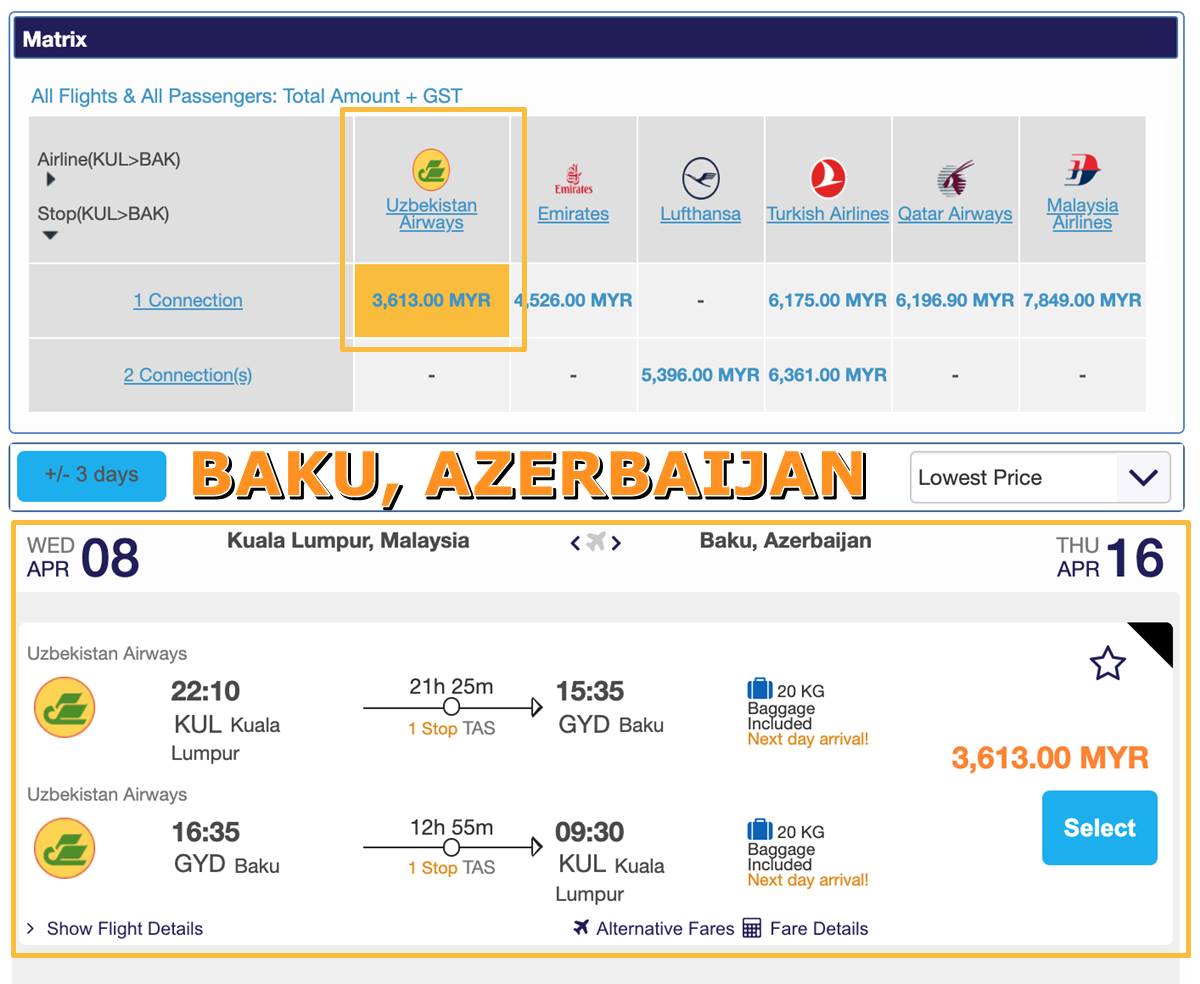Select the 7,849.00 MYR Malaysia fare

pyautogui.click(x=1082, y=300)
